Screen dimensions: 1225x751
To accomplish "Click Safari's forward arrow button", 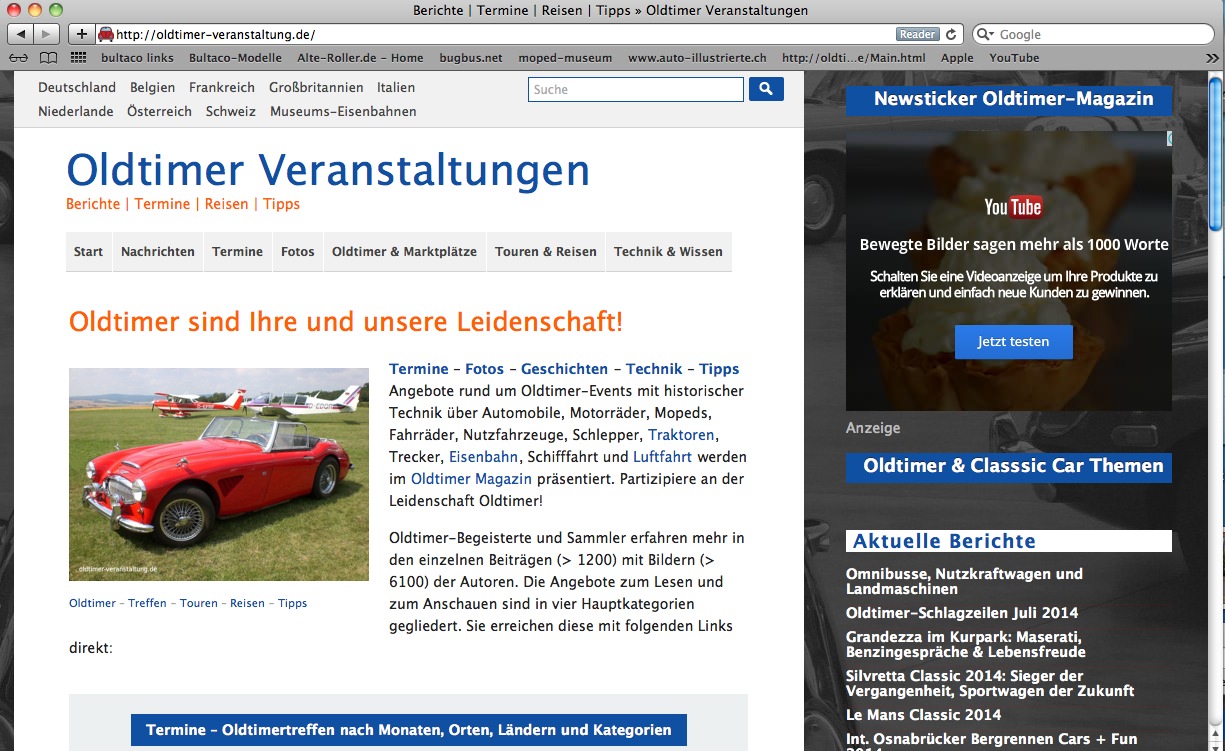I will coord(47,34).
